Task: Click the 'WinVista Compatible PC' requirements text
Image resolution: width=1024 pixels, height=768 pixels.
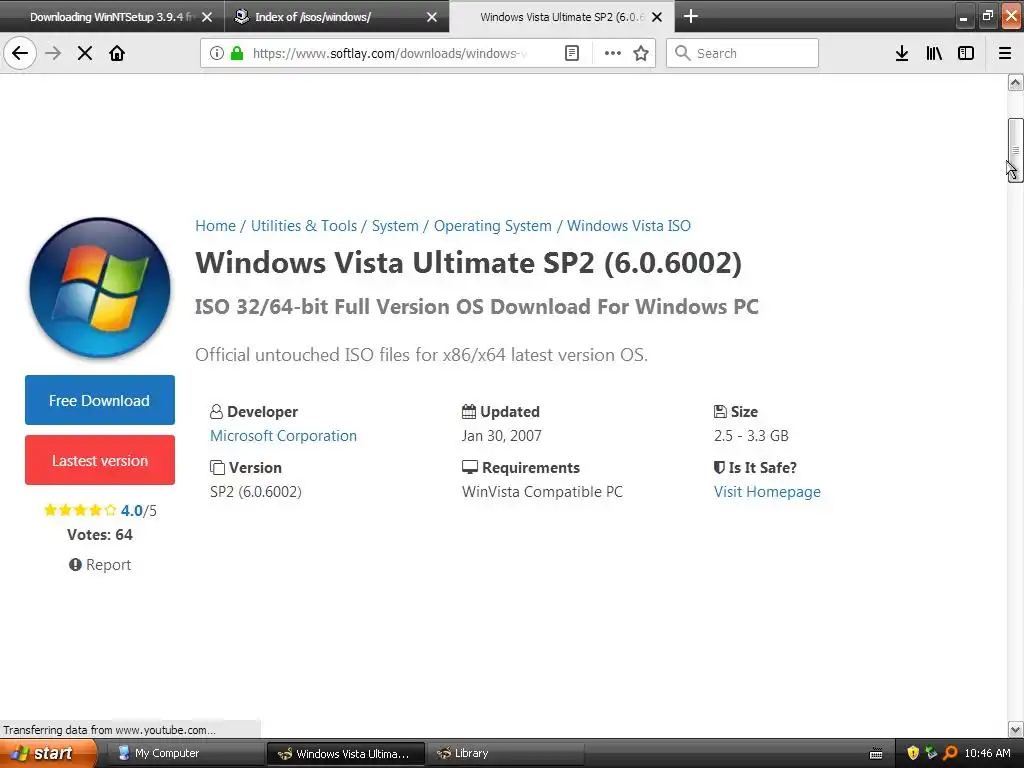Action: click(542, 492)
